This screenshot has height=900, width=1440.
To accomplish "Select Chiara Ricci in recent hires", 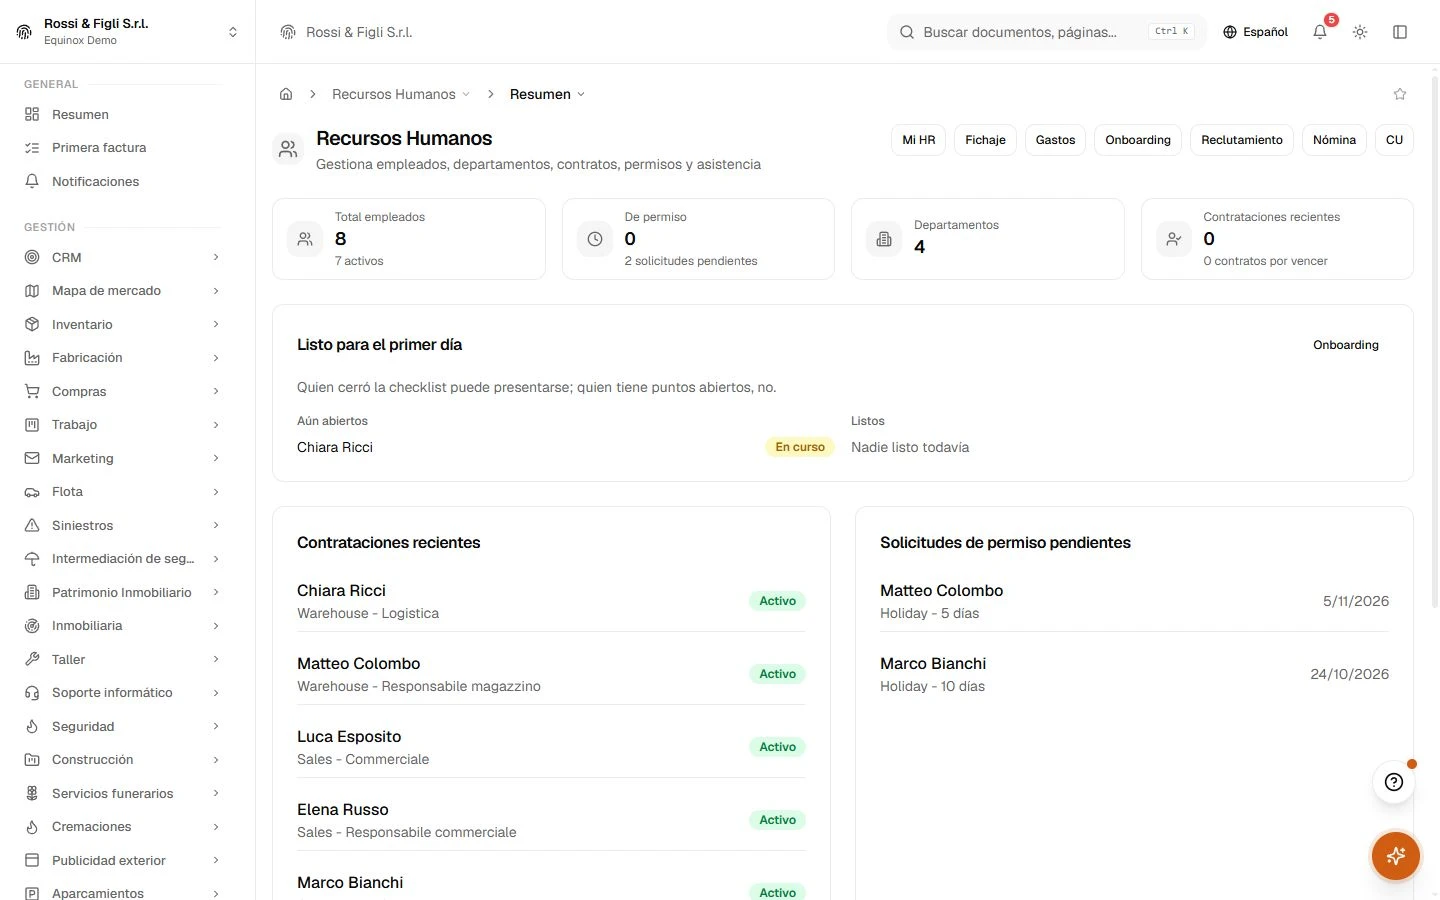I will tap(551, 601).
